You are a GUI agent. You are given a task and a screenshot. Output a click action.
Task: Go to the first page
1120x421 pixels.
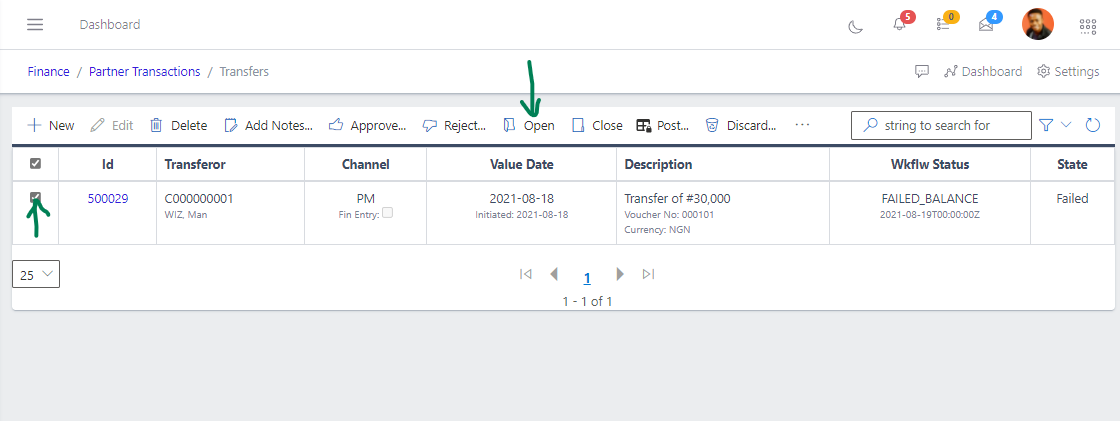pyautogui.click(x=526, y=274)
